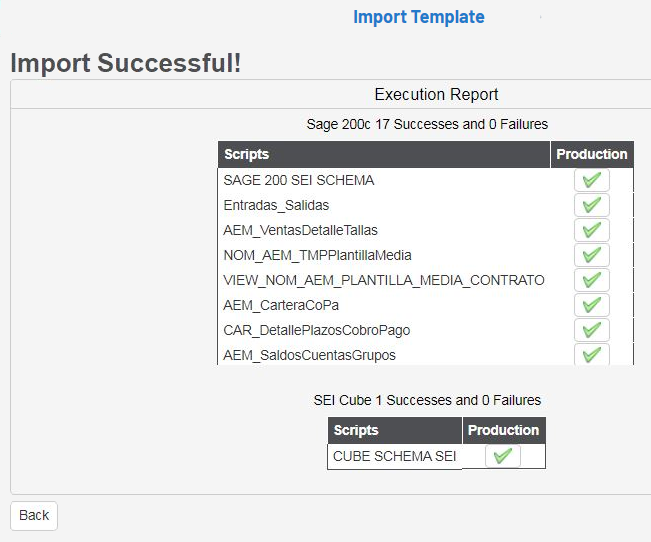Click Production header in Sage 200c table
This screenshot has width=651, height=542.
[592, 154]
